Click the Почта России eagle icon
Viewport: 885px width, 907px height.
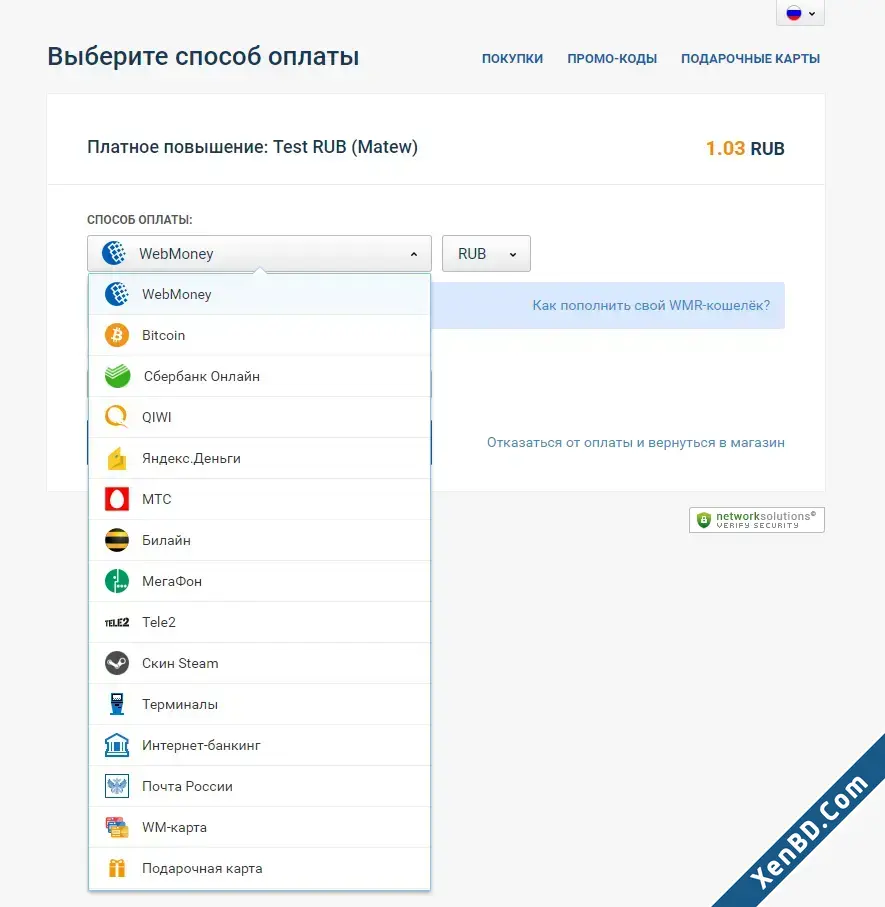click(117, 786)
